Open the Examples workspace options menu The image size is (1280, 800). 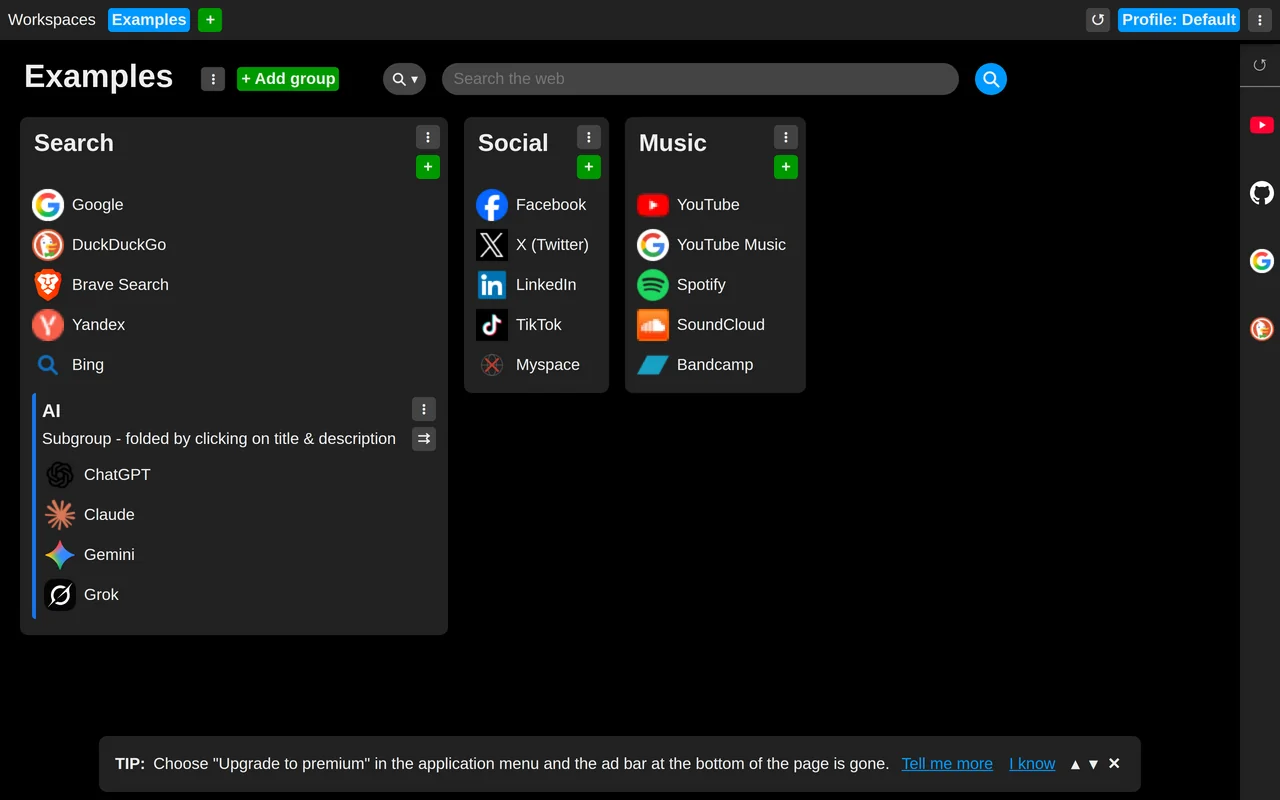point(213,79)
